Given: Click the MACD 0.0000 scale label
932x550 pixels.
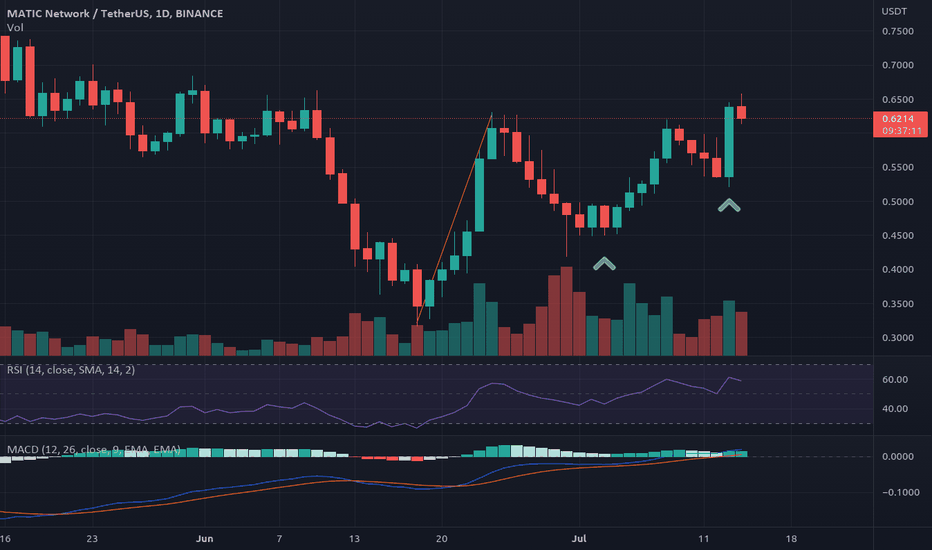Looking at the screenshot, I should tap(898, 457).
